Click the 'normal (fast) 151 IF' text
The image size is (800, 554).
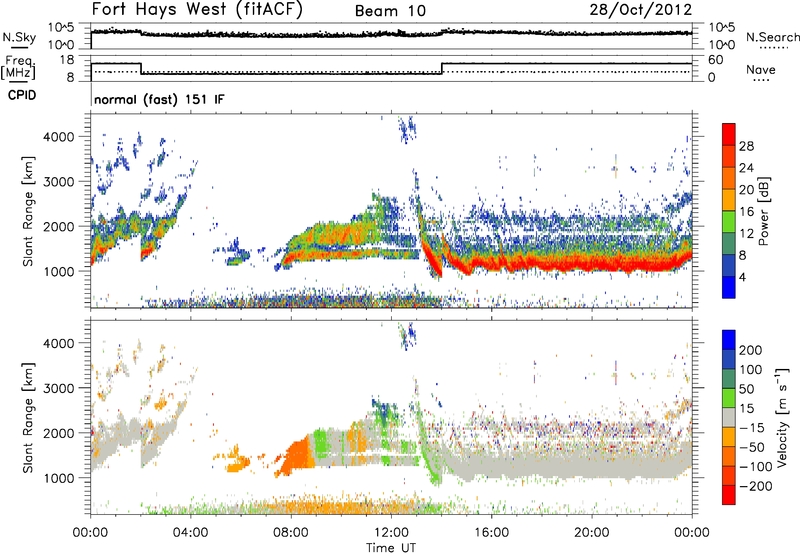(159, 99)
